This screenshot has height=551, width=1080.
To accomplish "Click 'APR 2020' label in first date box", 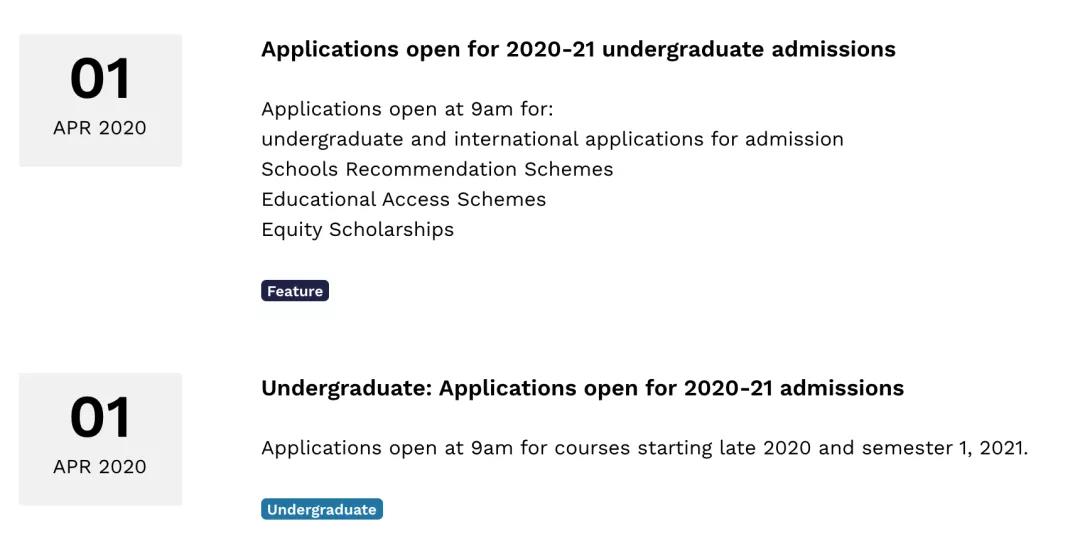I will pos(100,128).
